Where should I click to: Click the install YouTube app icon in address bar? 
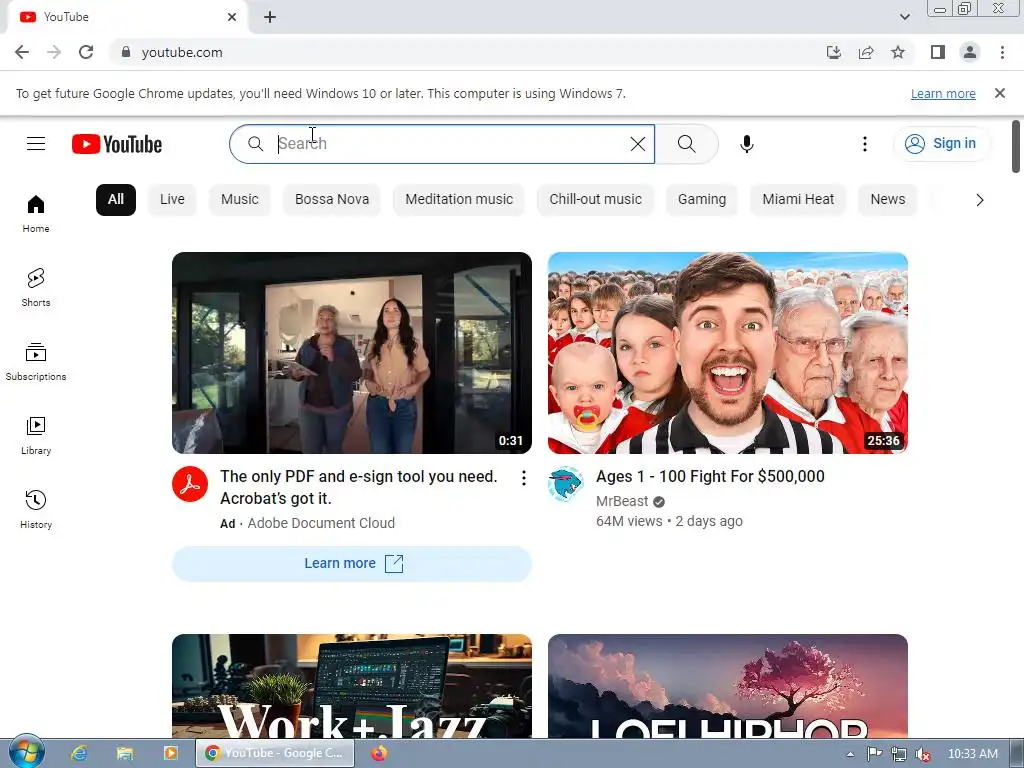833,52
